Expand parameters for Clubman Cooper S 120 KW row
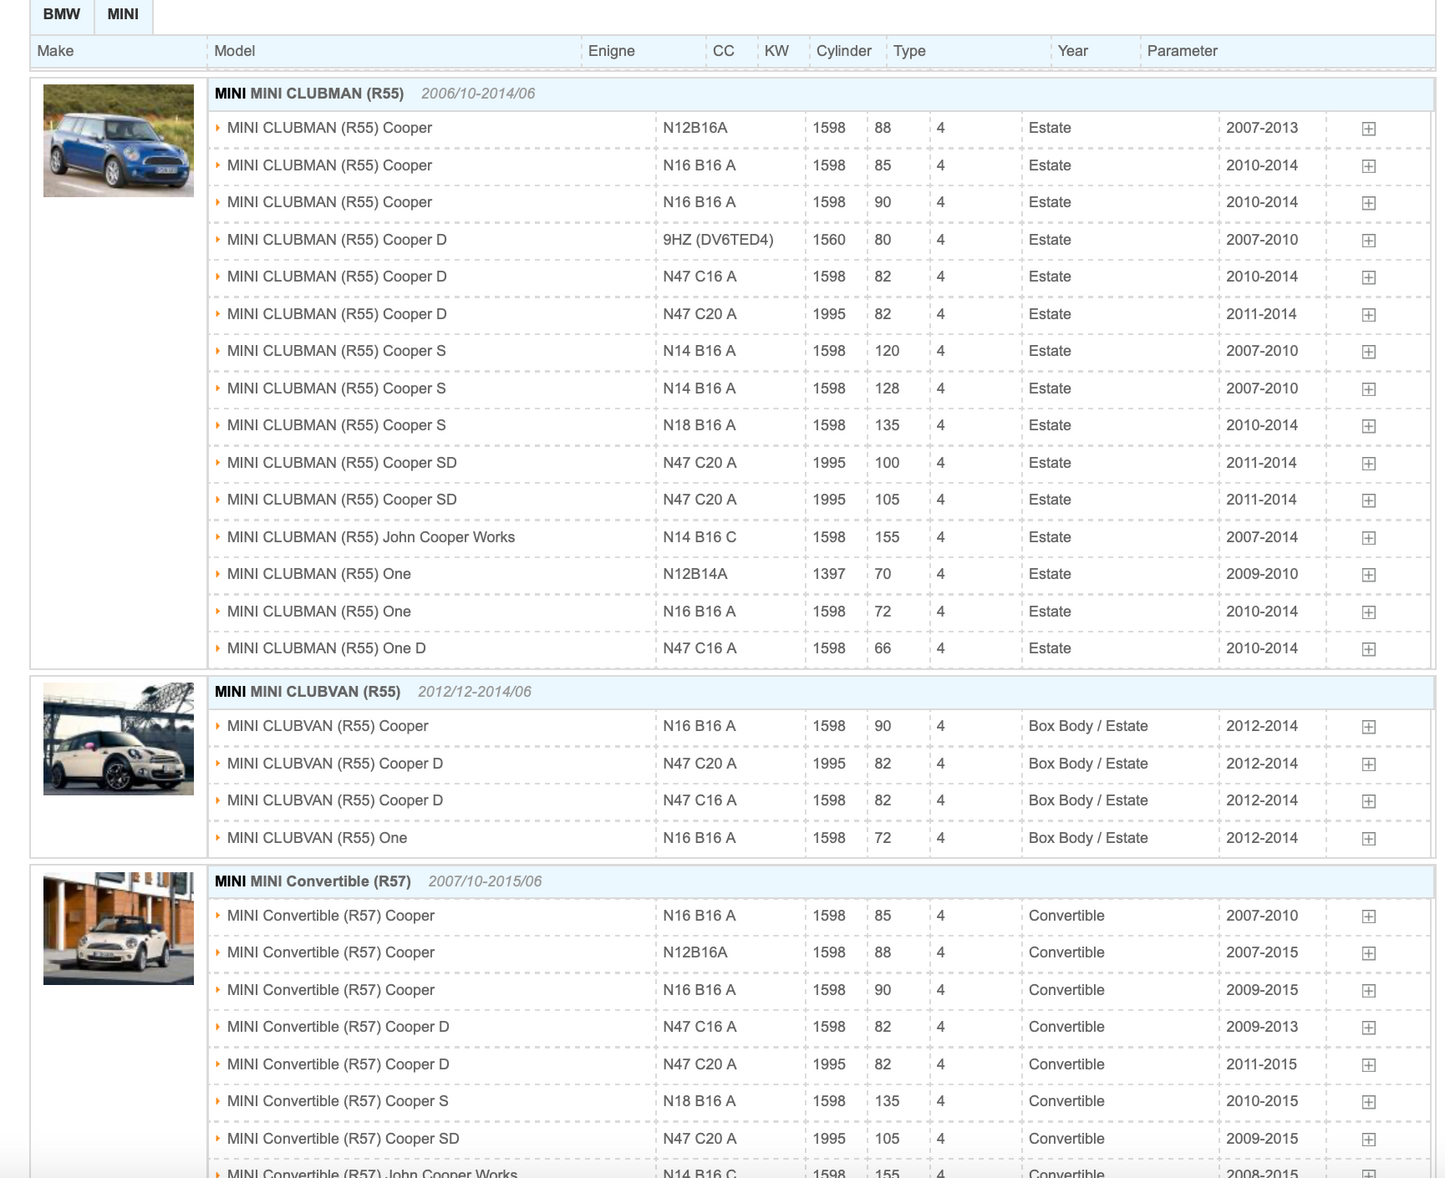1445x1178 pixels. [x=1369, y=352]
